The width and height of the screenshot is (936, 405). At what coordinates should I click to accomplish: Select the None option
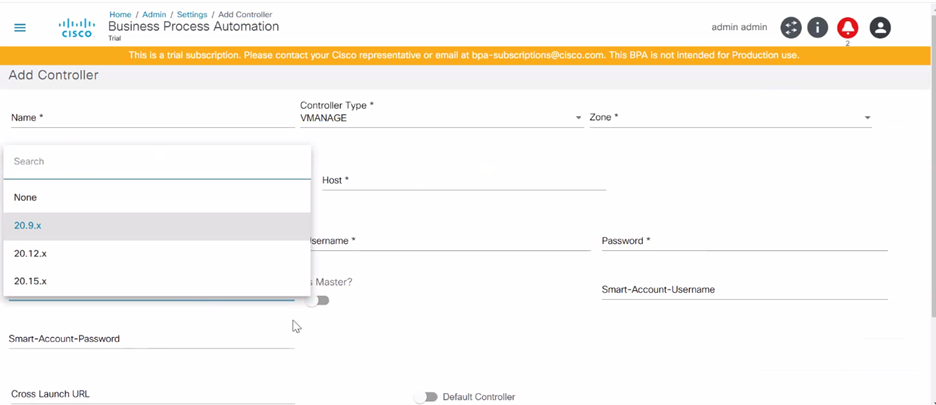pos(26,198)
